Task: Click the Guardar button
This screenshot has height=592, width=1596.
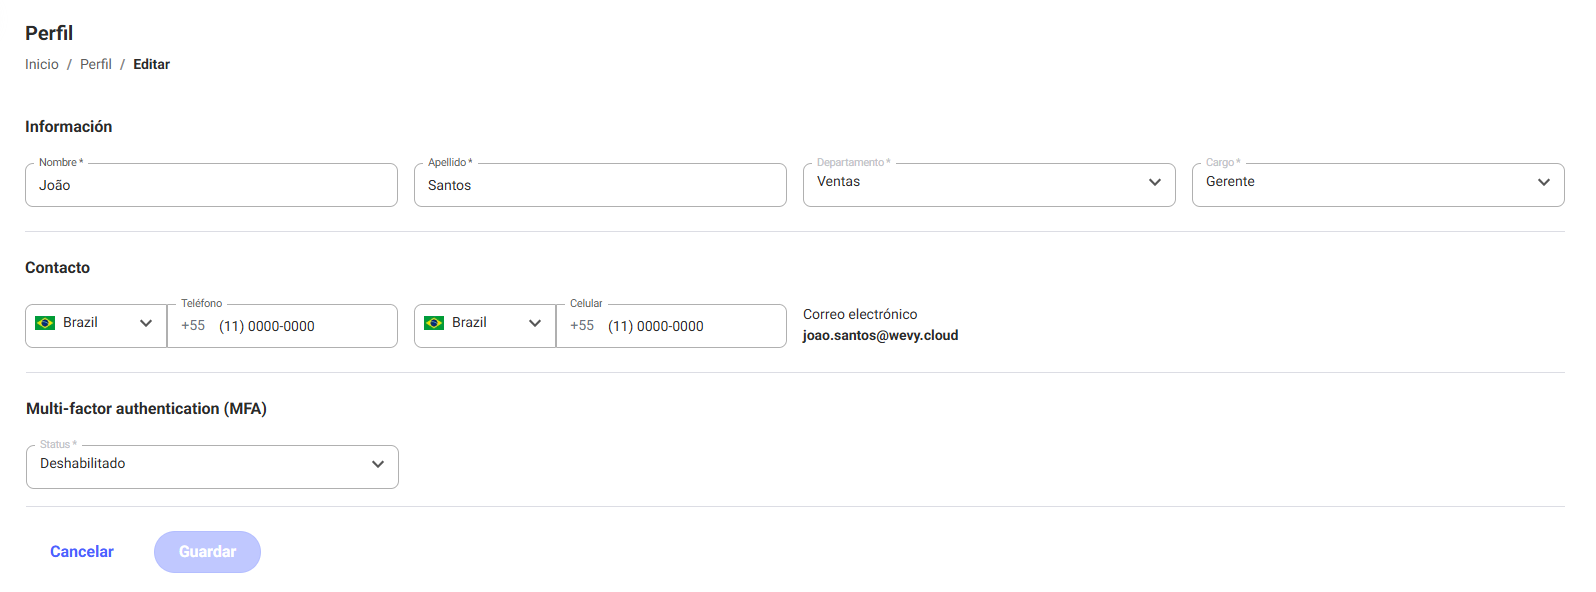Action: (207, 552)
